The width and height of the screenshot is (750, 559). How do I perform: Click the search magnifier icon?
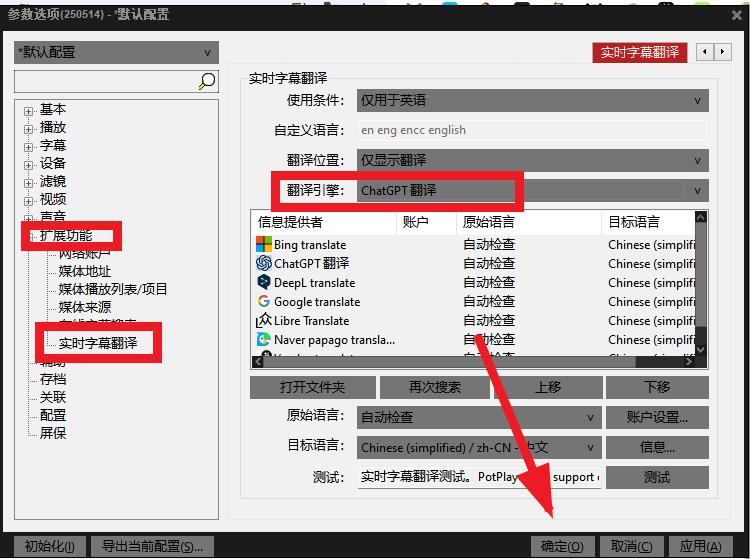pyautogui.click(x=207, y=81)
